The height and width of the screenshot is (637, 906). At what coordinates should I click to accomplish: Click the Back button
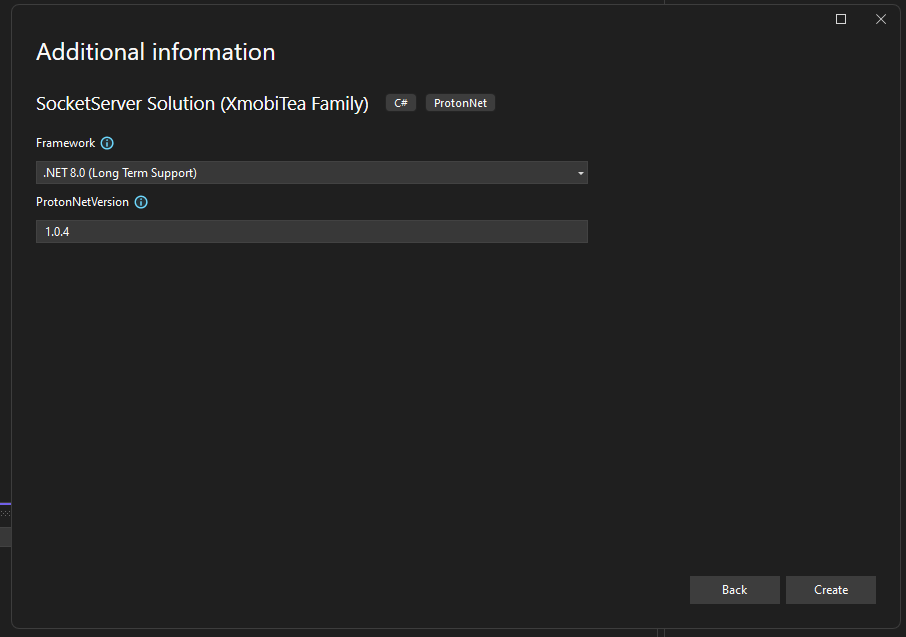pyautogui.click(x=734, y=590)
